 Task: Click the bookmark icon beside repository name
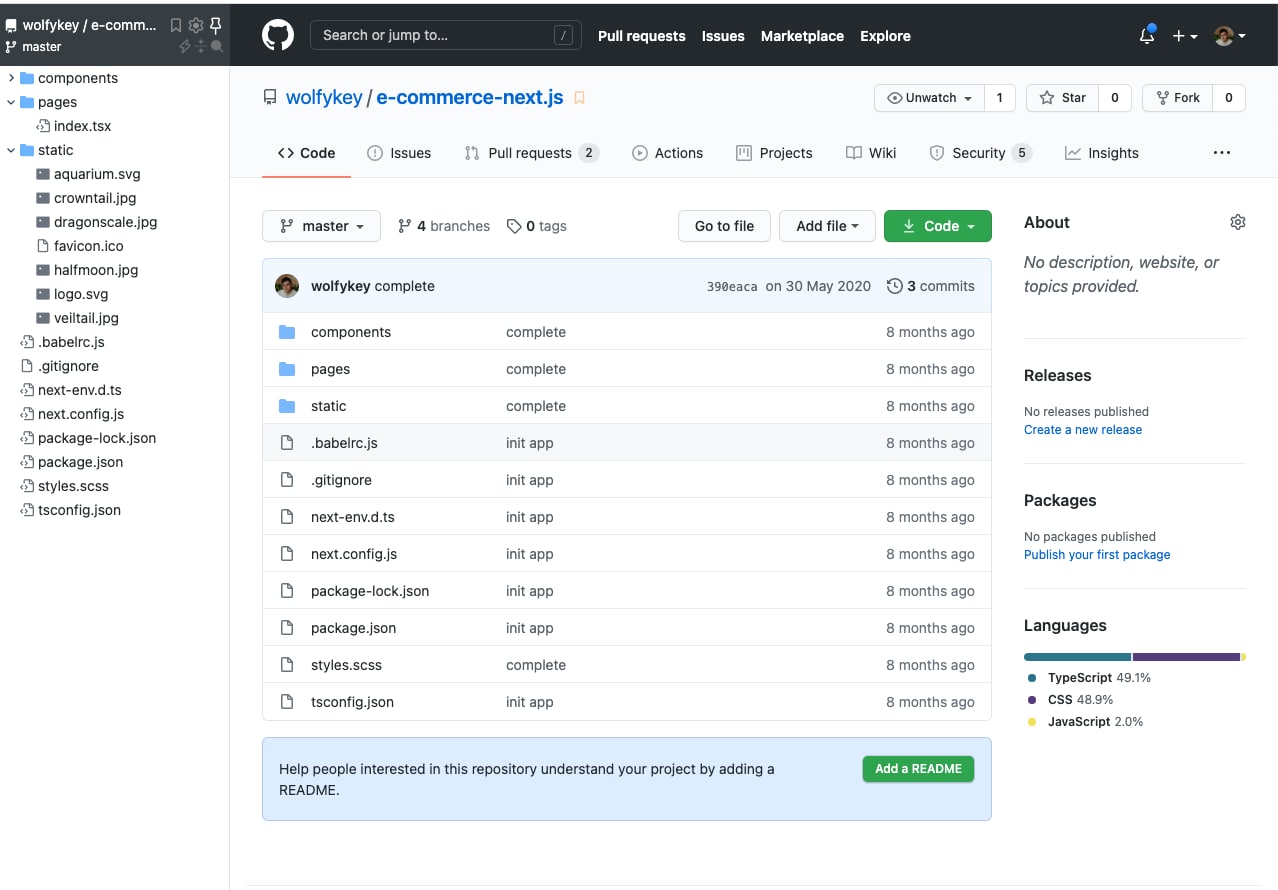[579, 98]
